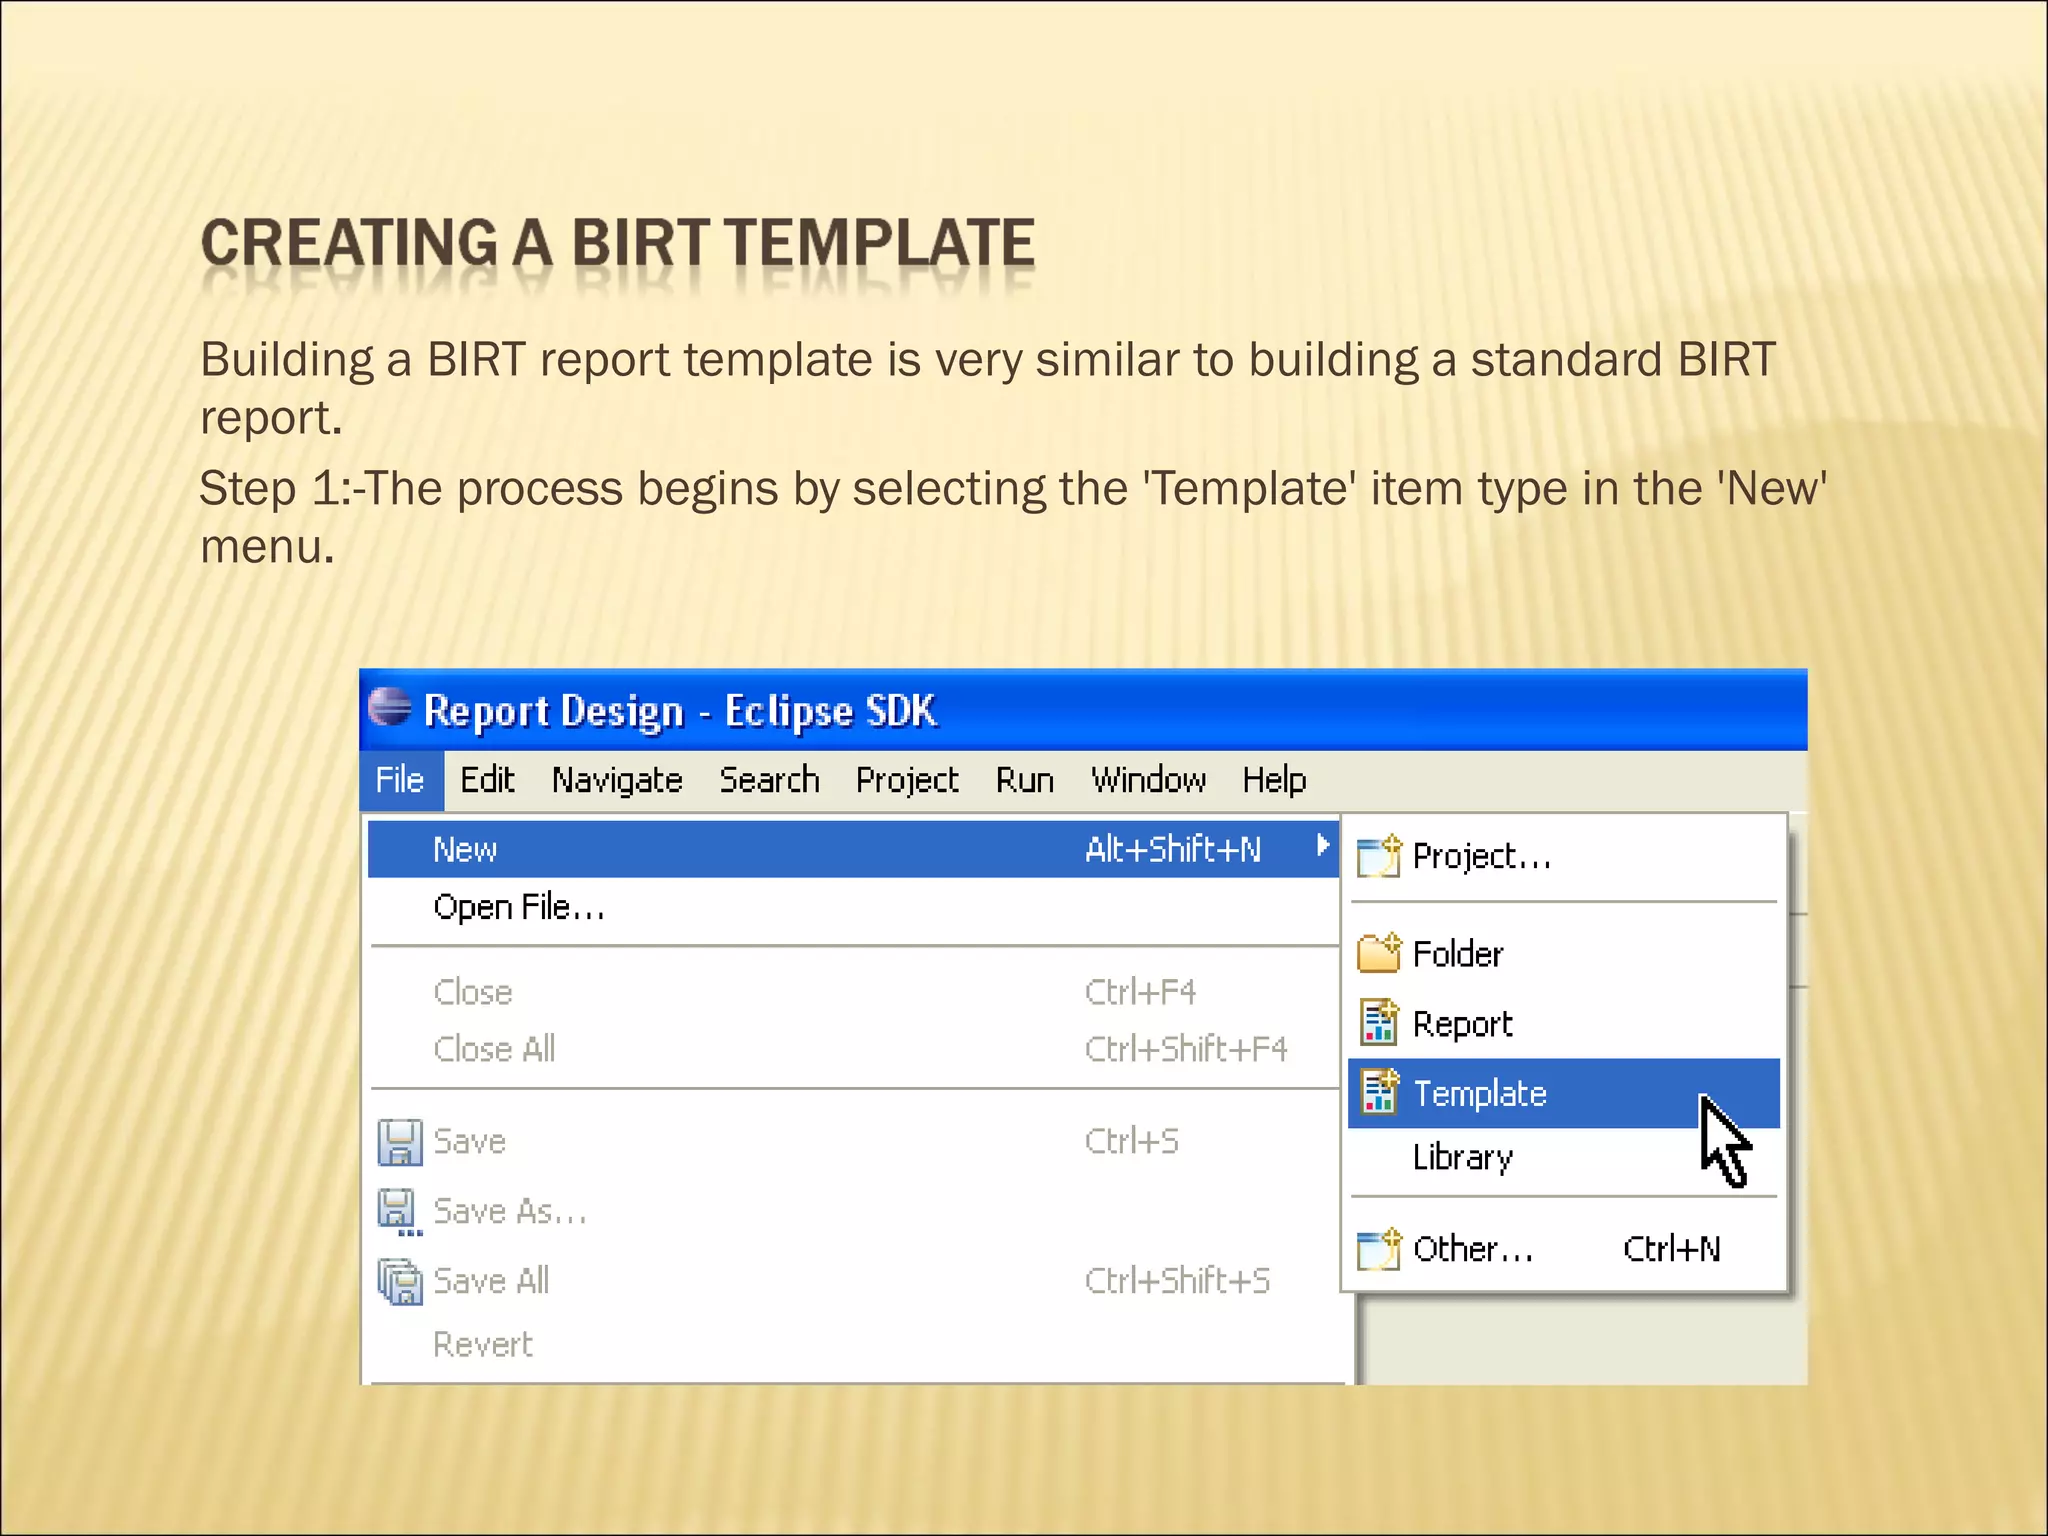
Task: Click the new Report chart icon
Action: 1379,1022
